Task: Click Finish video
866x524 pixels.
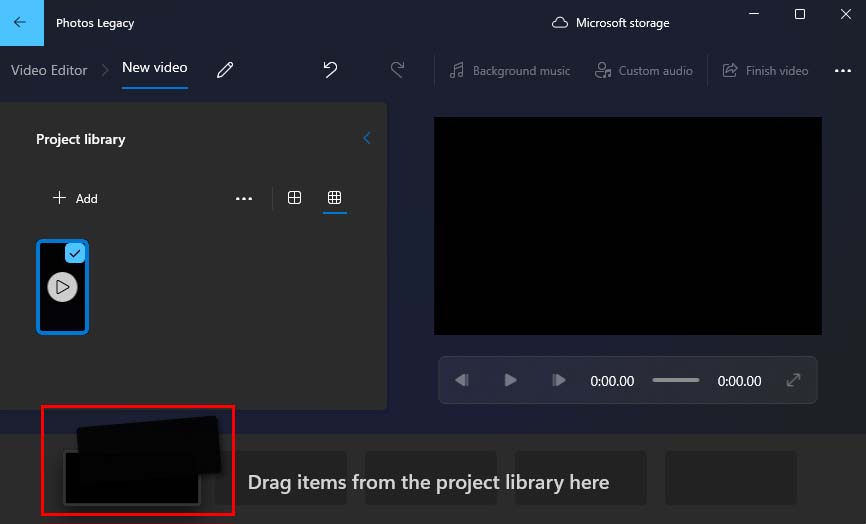Action: [x=765, y=71]
